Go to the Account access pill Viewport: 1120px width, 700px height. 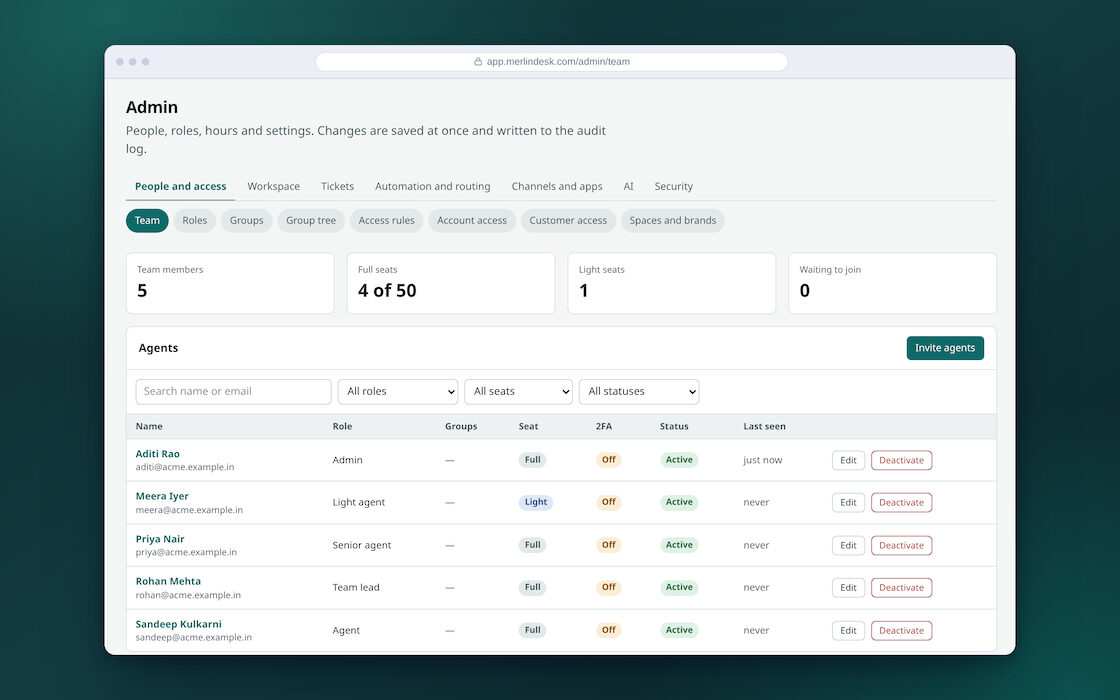[472, 221]
